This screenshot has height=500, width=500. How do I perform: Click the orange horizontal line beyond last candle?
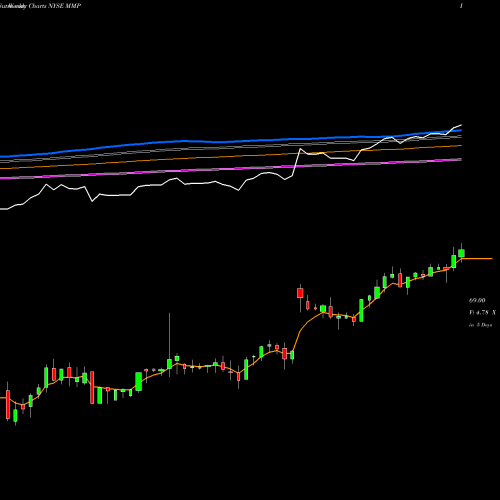477,259
